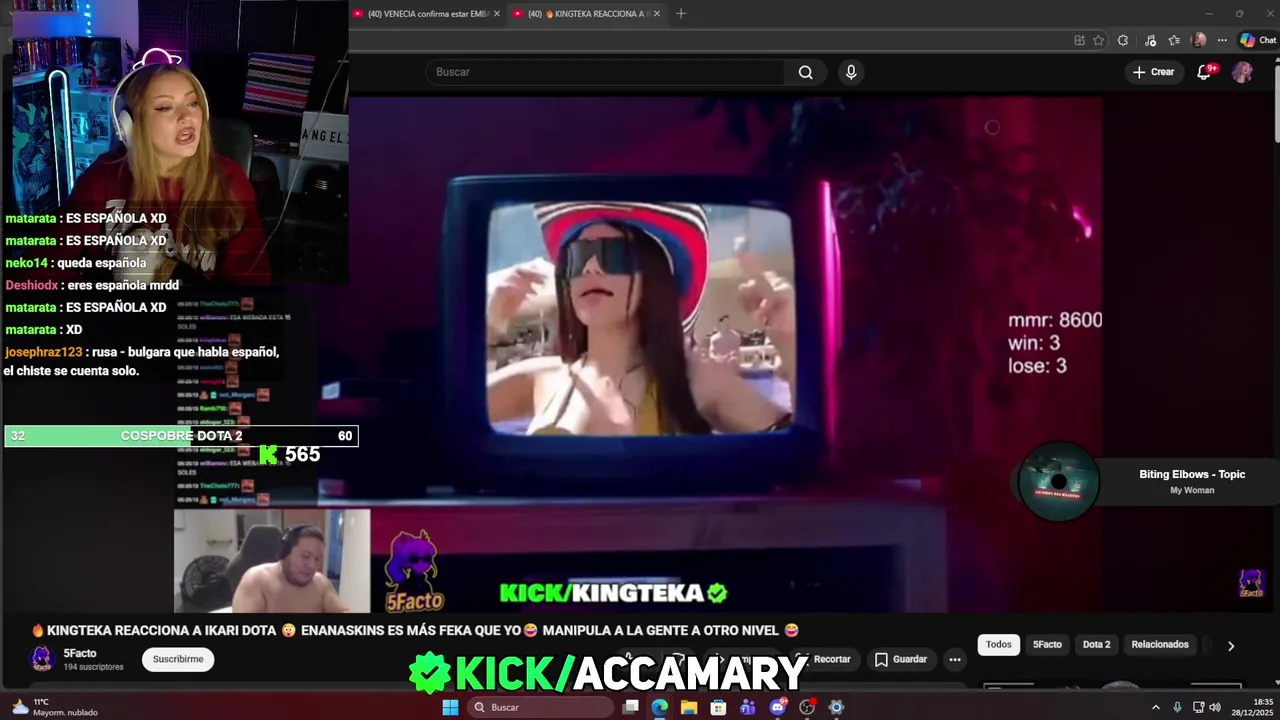The height and width of the screenshot is (720, 1280).
Task: Open Windows Start menu
Action: (x=450, y=707)
